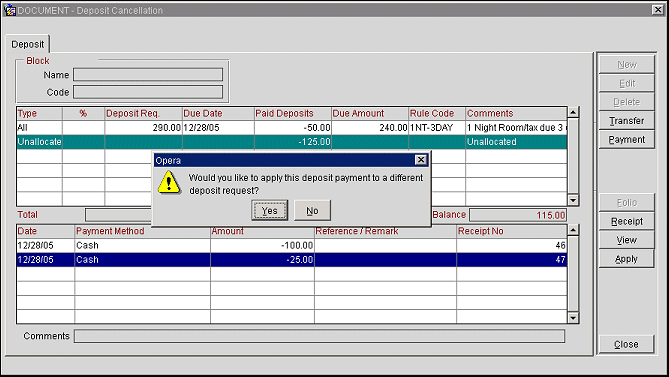
Task: Click No in the Opera dialog
Action: (312, 210)
